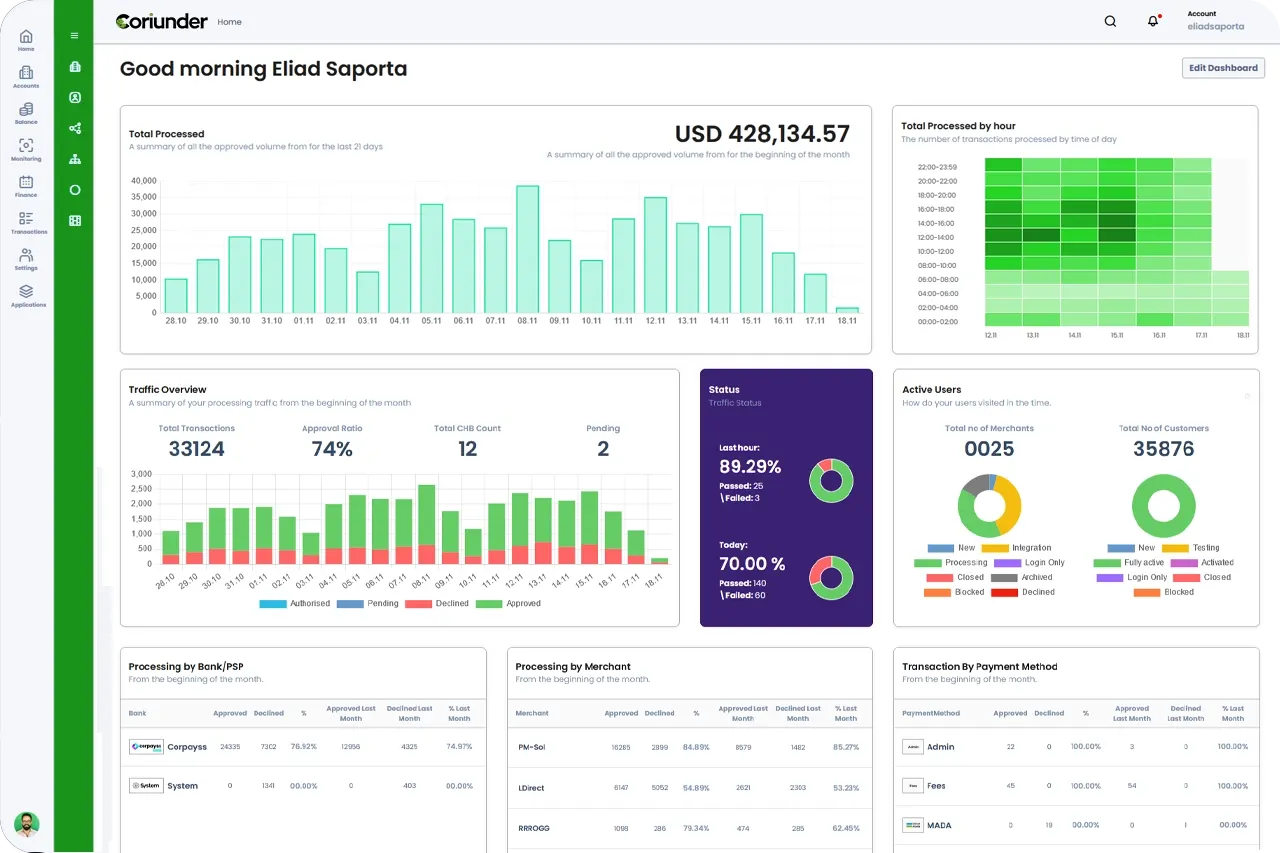Select the Corpayss row in Bank/PSP table

coord(303,747)
